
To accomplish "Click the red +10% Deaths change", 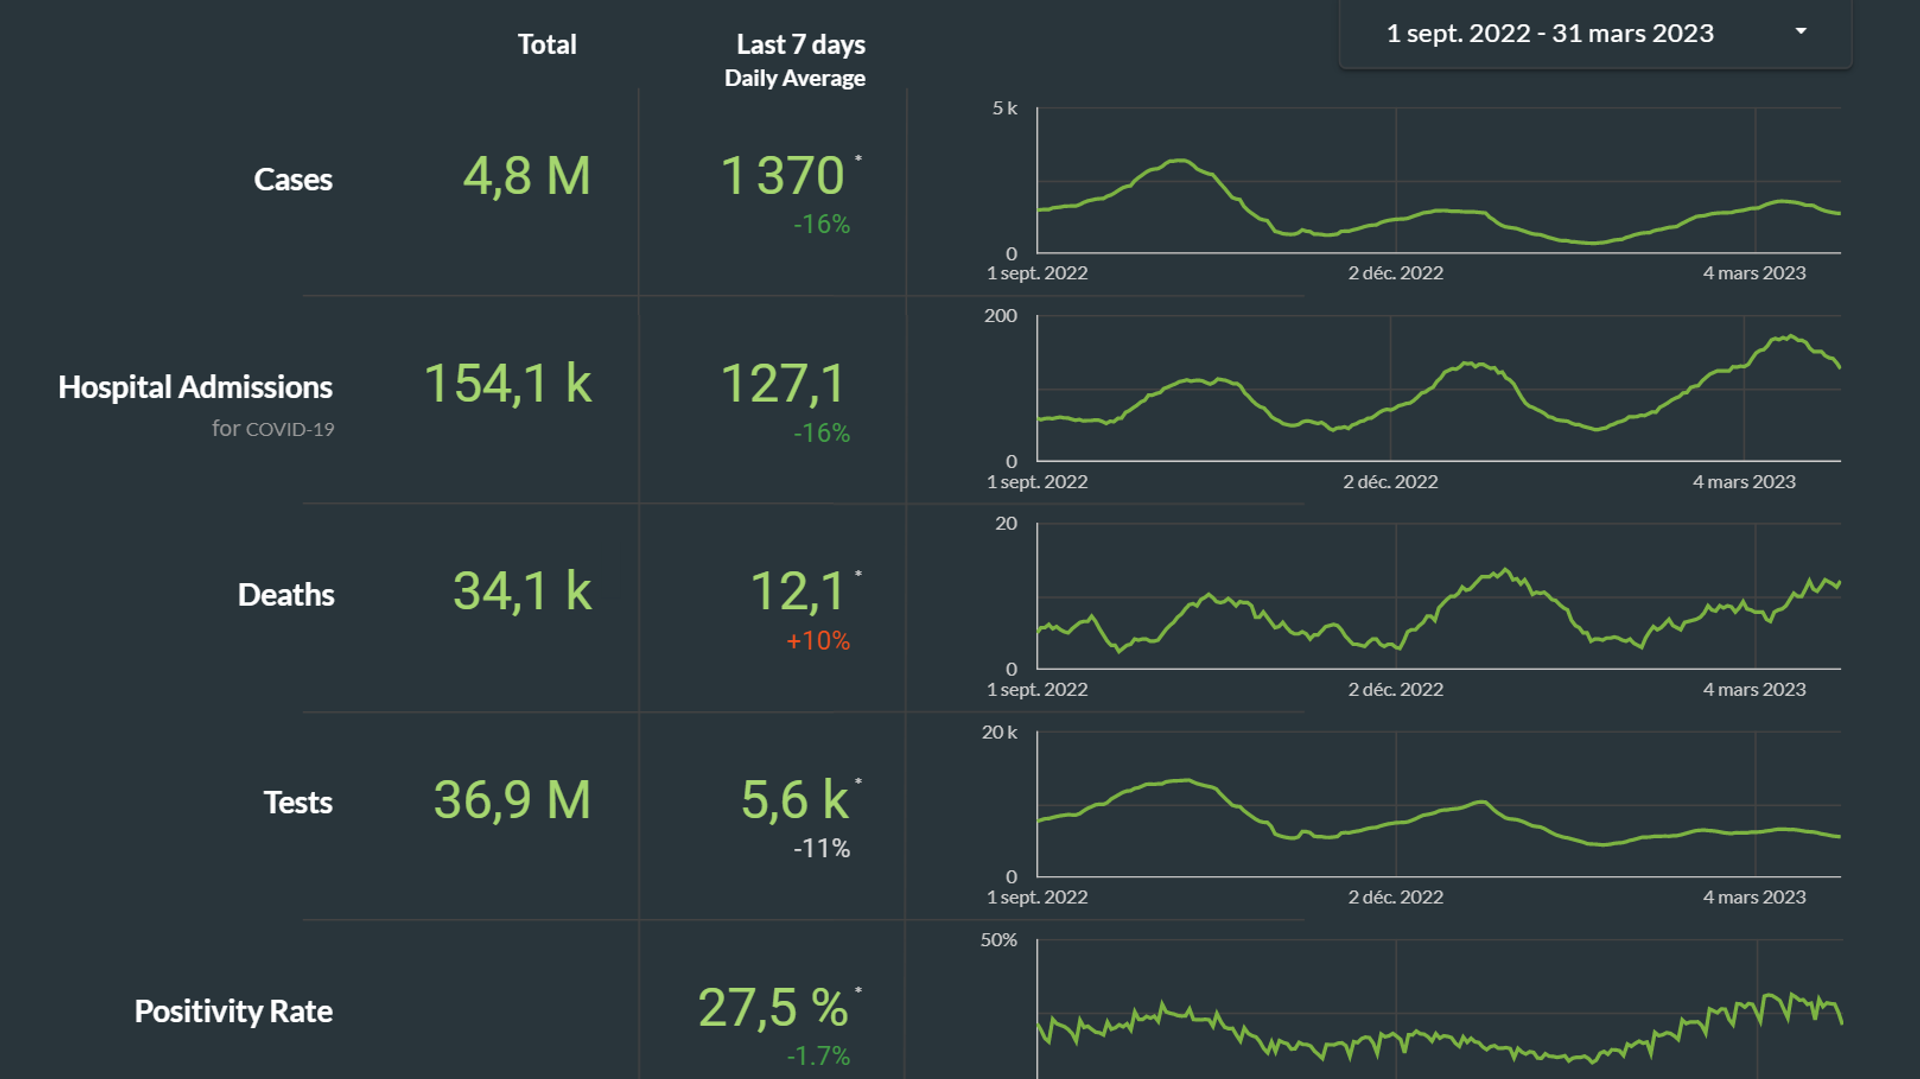I will (x=817, y=641).
